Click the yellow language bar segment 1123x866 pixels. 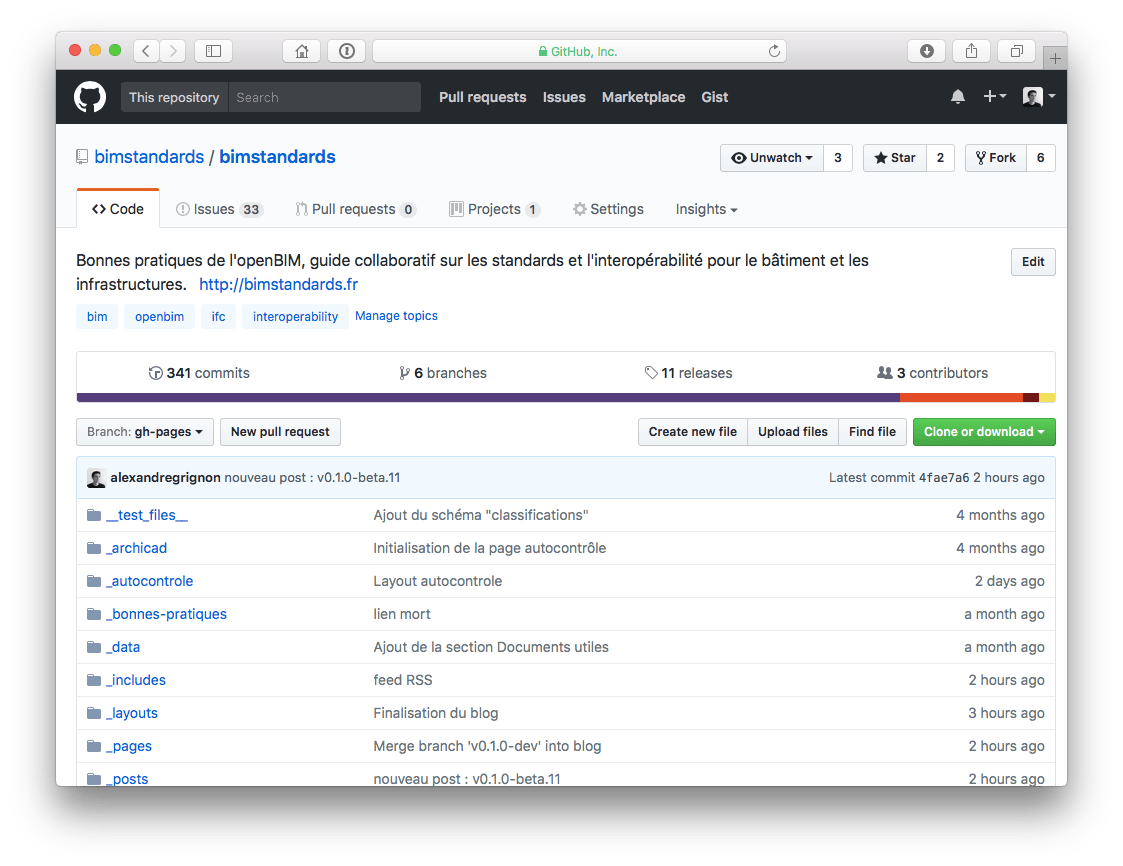1047,398
